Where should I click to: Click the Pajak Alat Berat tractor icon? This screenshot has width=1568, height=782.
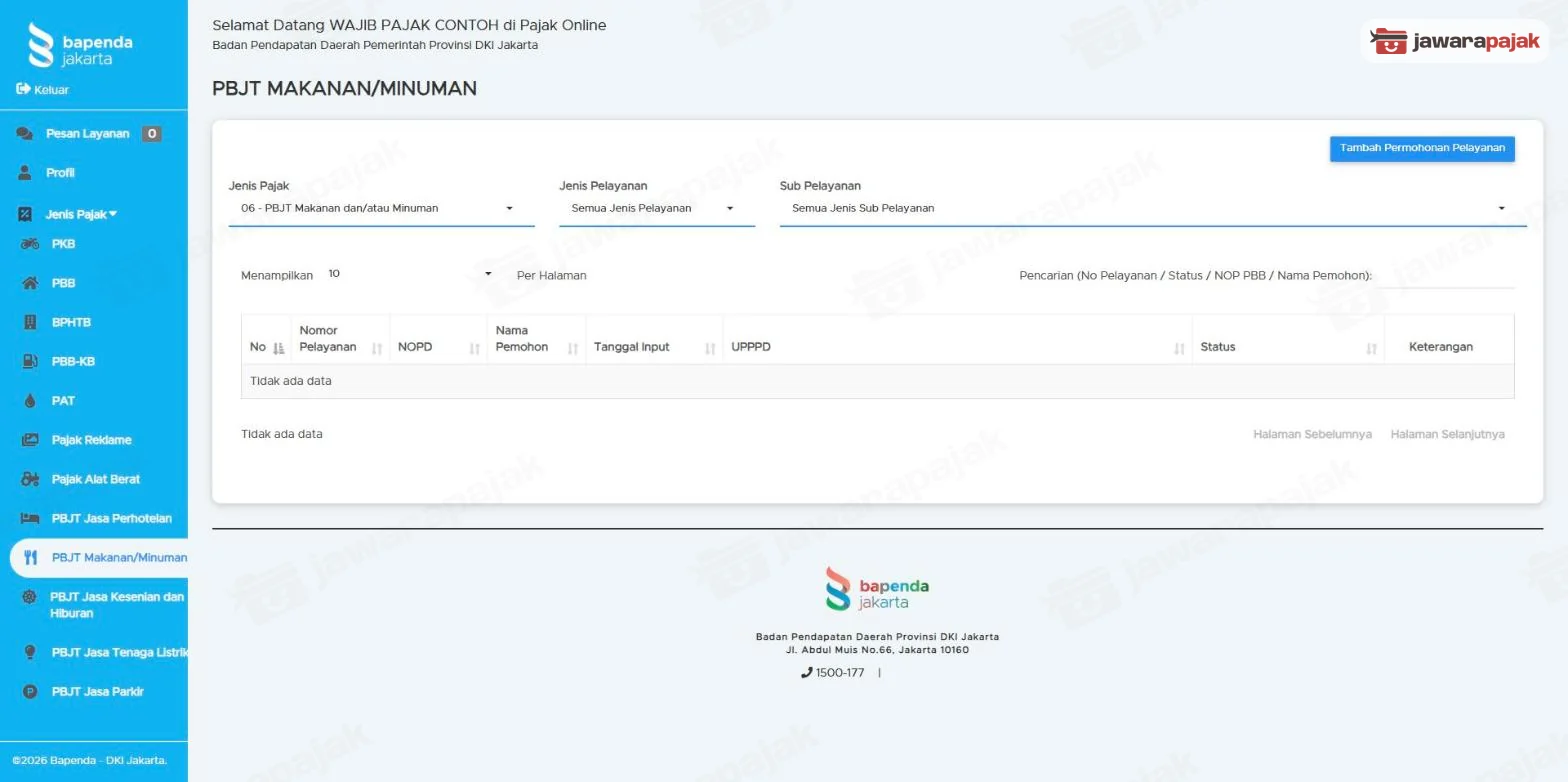[x=30, y=479]
